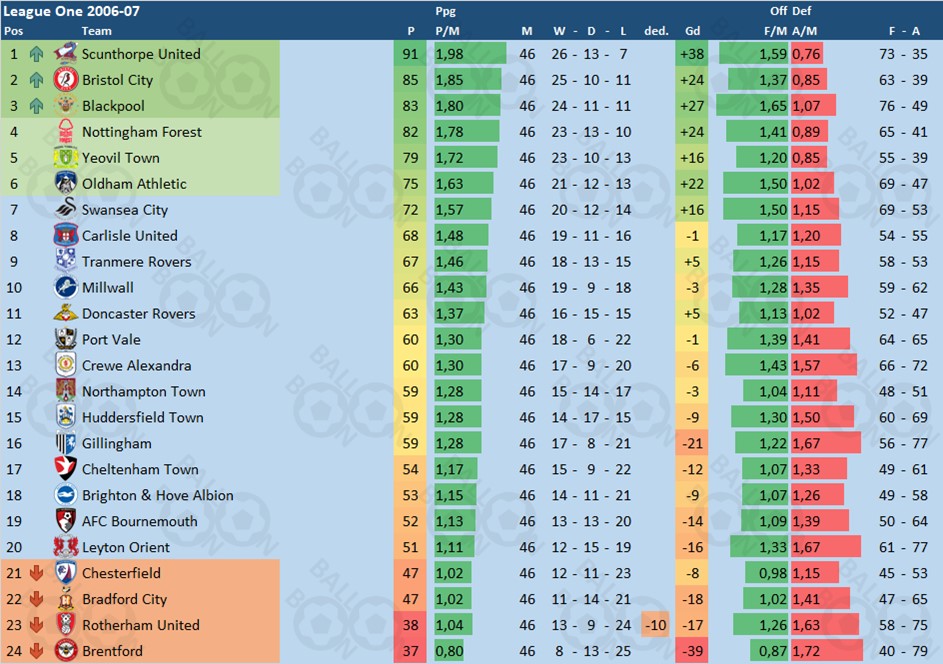Click Rotherham United's -10 deduction cell

coord(655,625)
